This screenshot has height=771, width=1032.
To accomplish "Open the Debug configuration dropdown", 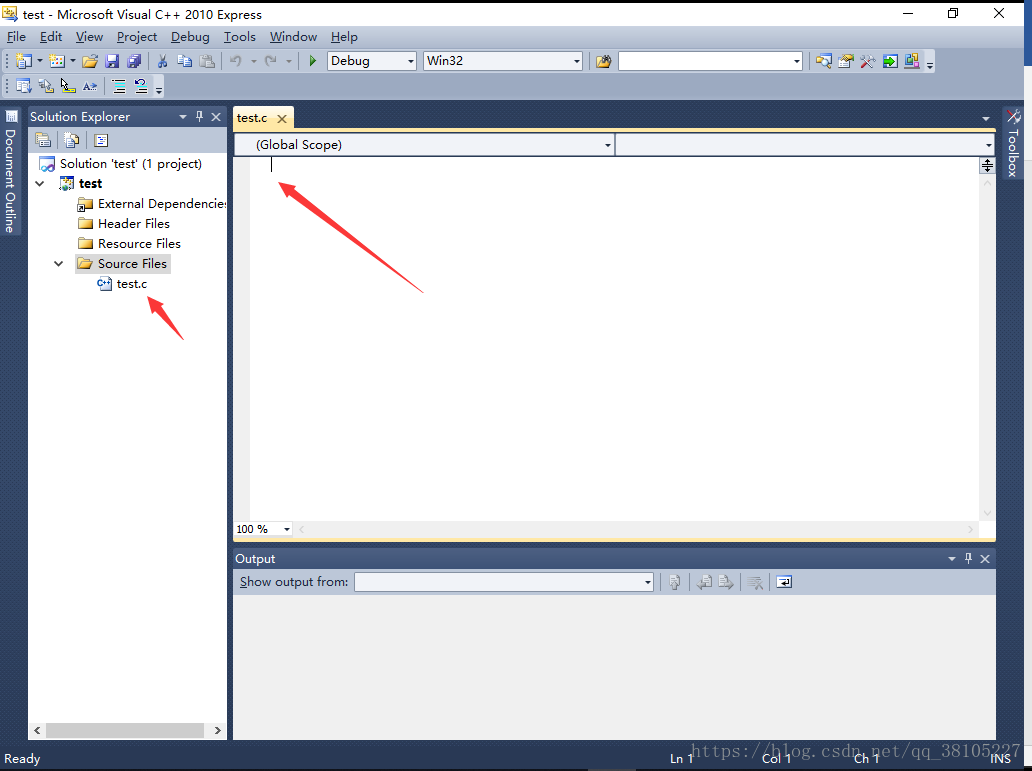I will [411, 61].
